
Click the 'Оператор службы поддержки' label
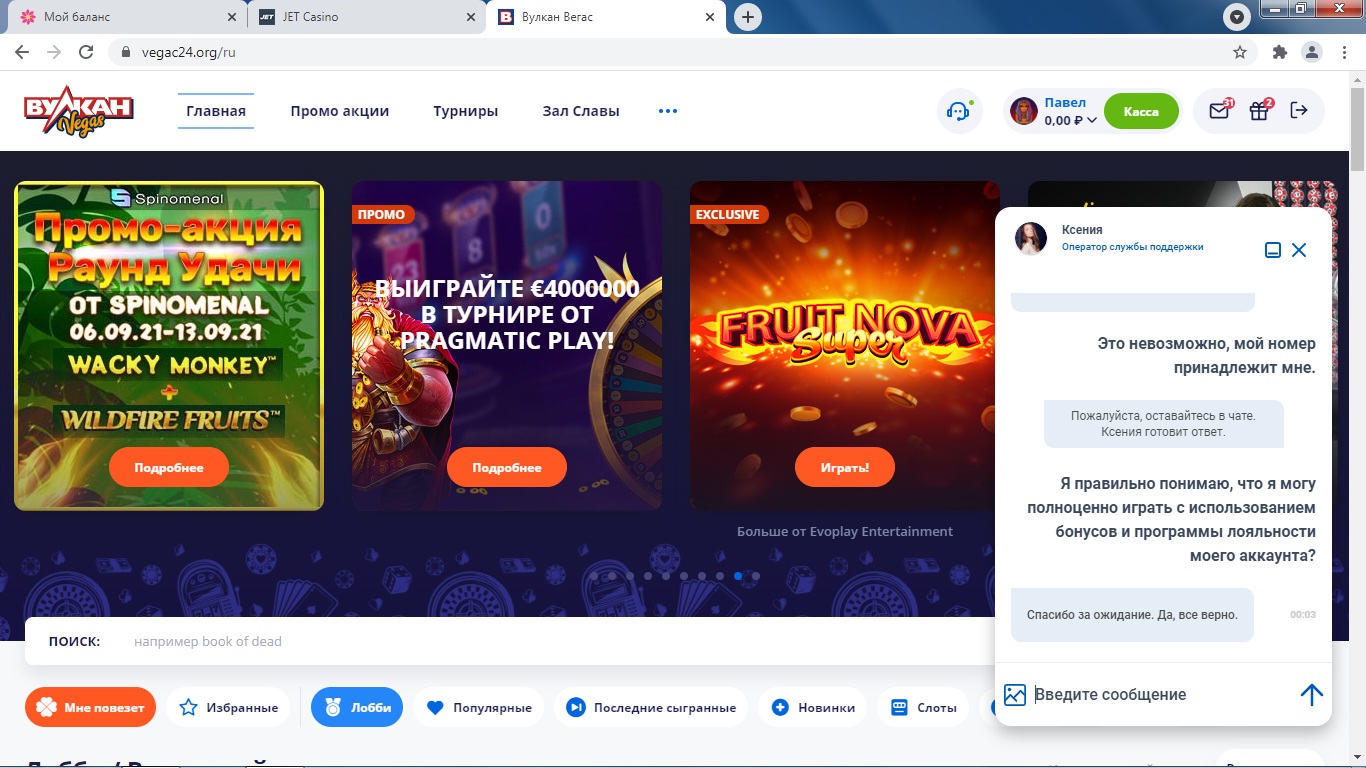coord(1132,247)
